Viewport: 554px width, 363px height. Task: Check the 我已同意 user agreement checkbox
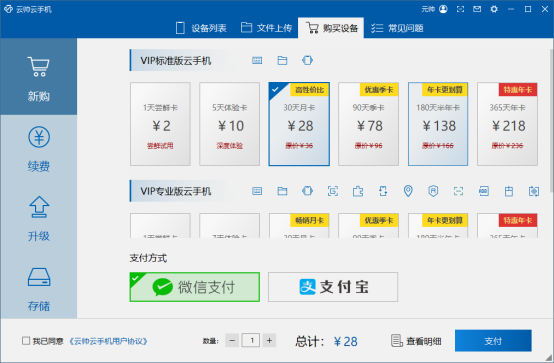click(x=26, y=341)
